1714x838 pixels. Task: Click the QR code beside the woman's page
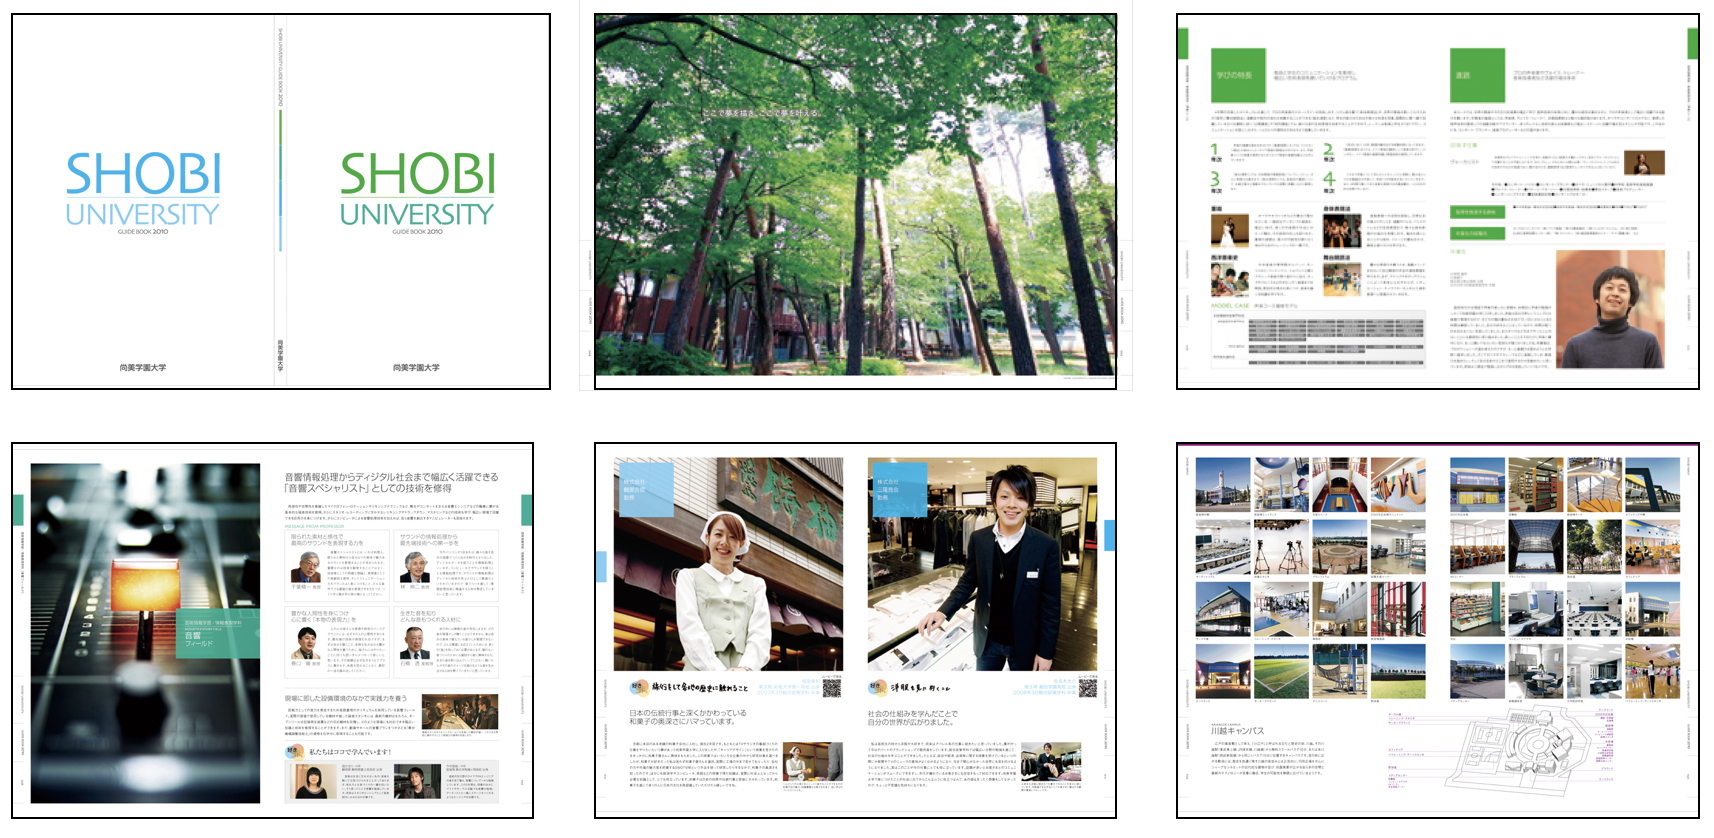point(831,688)
